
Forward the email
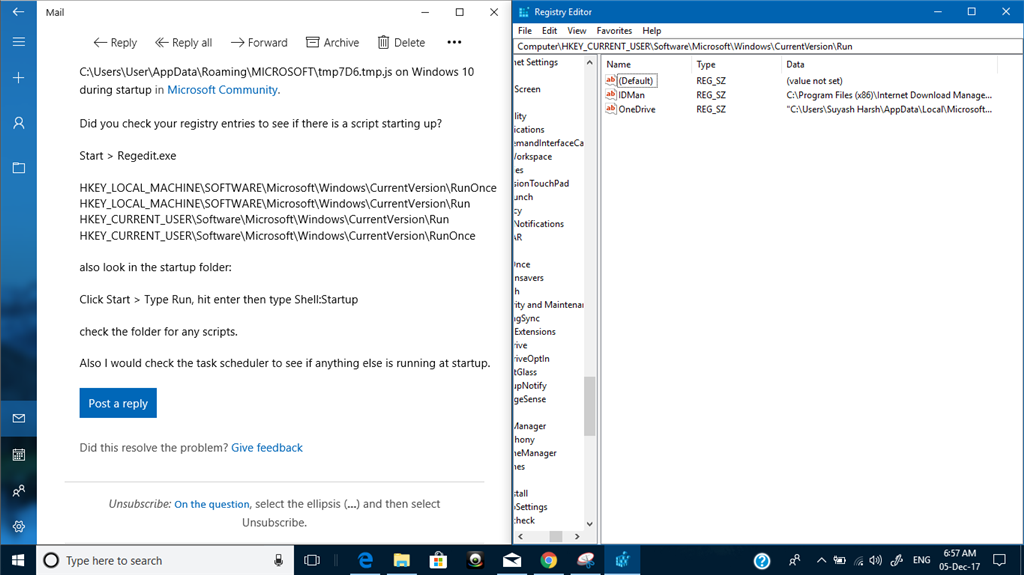click(259, 42)
